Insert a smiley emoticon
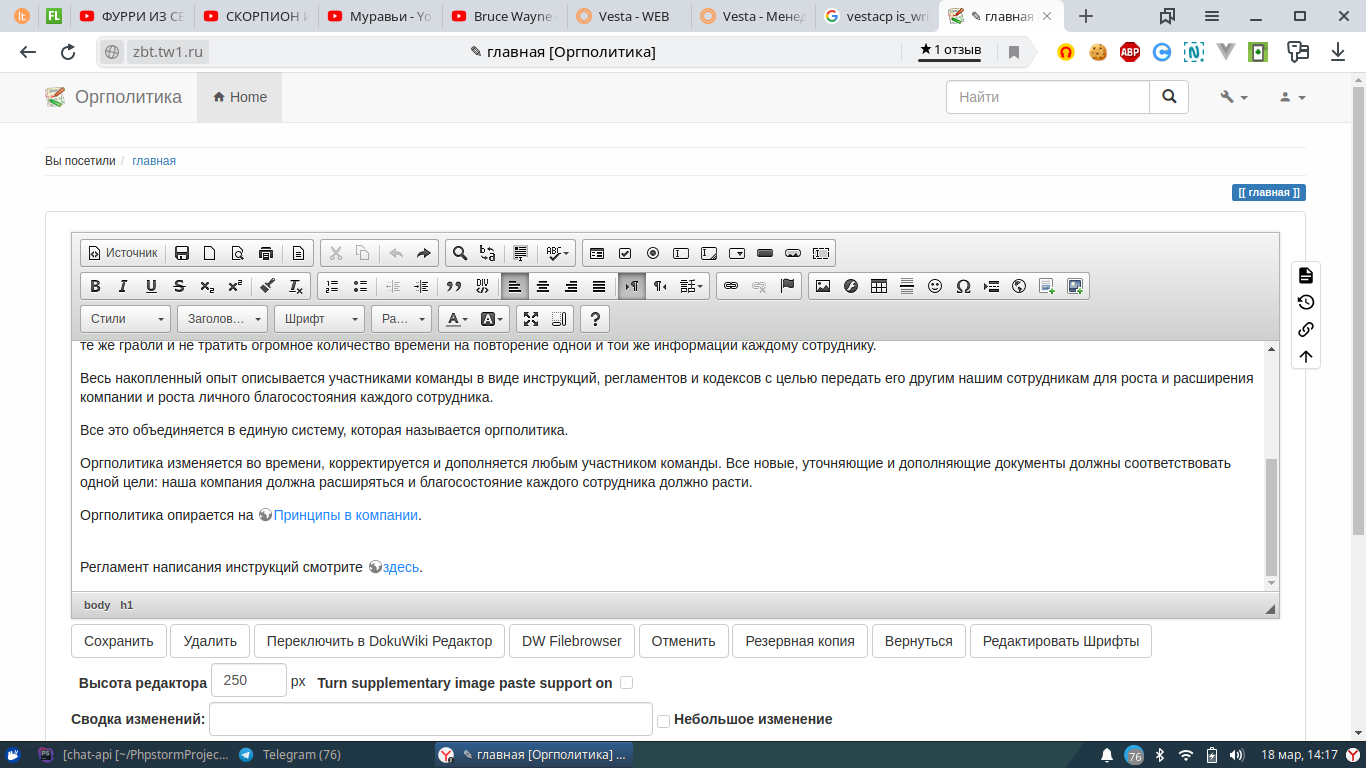The image size is (1366, 768). coord(935,286)
